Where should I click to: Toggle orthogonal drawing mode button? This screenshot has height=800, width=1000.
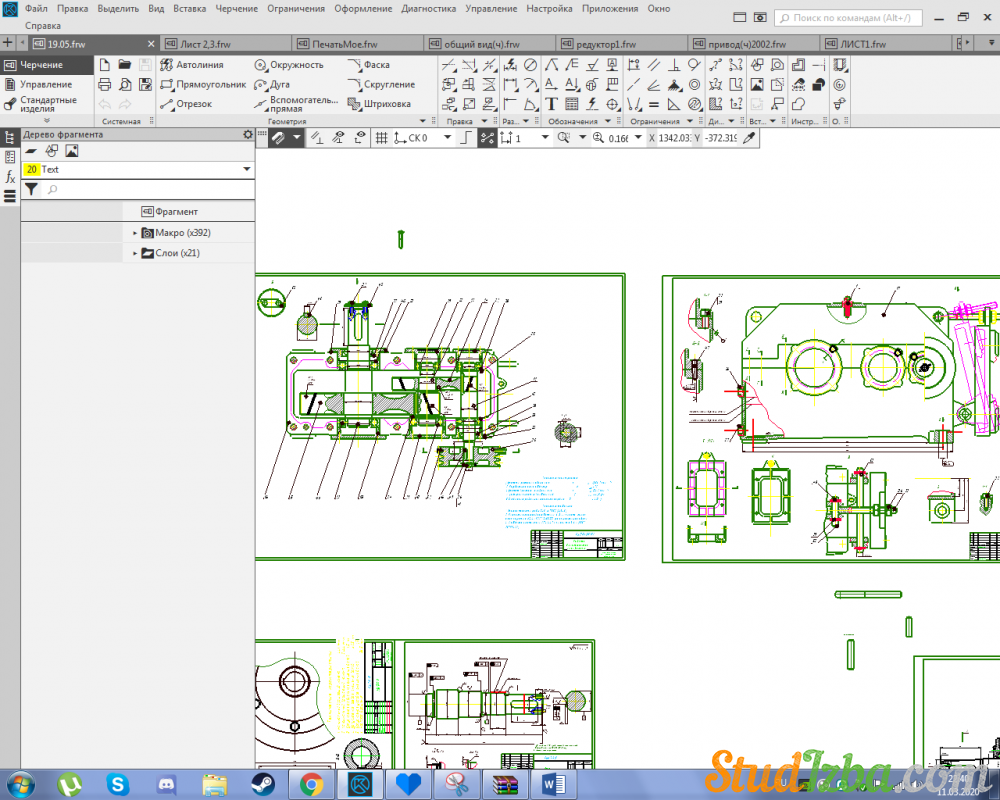point(465,138)
